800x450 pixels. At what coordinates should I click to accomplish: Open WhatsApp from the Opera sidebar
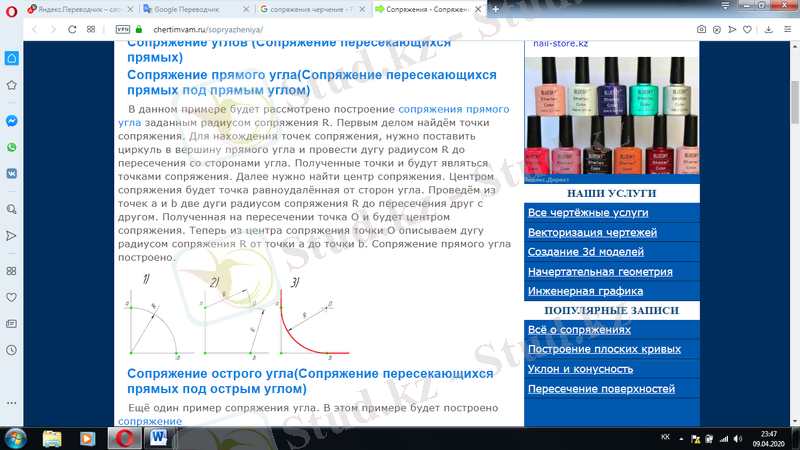(11, 146)
